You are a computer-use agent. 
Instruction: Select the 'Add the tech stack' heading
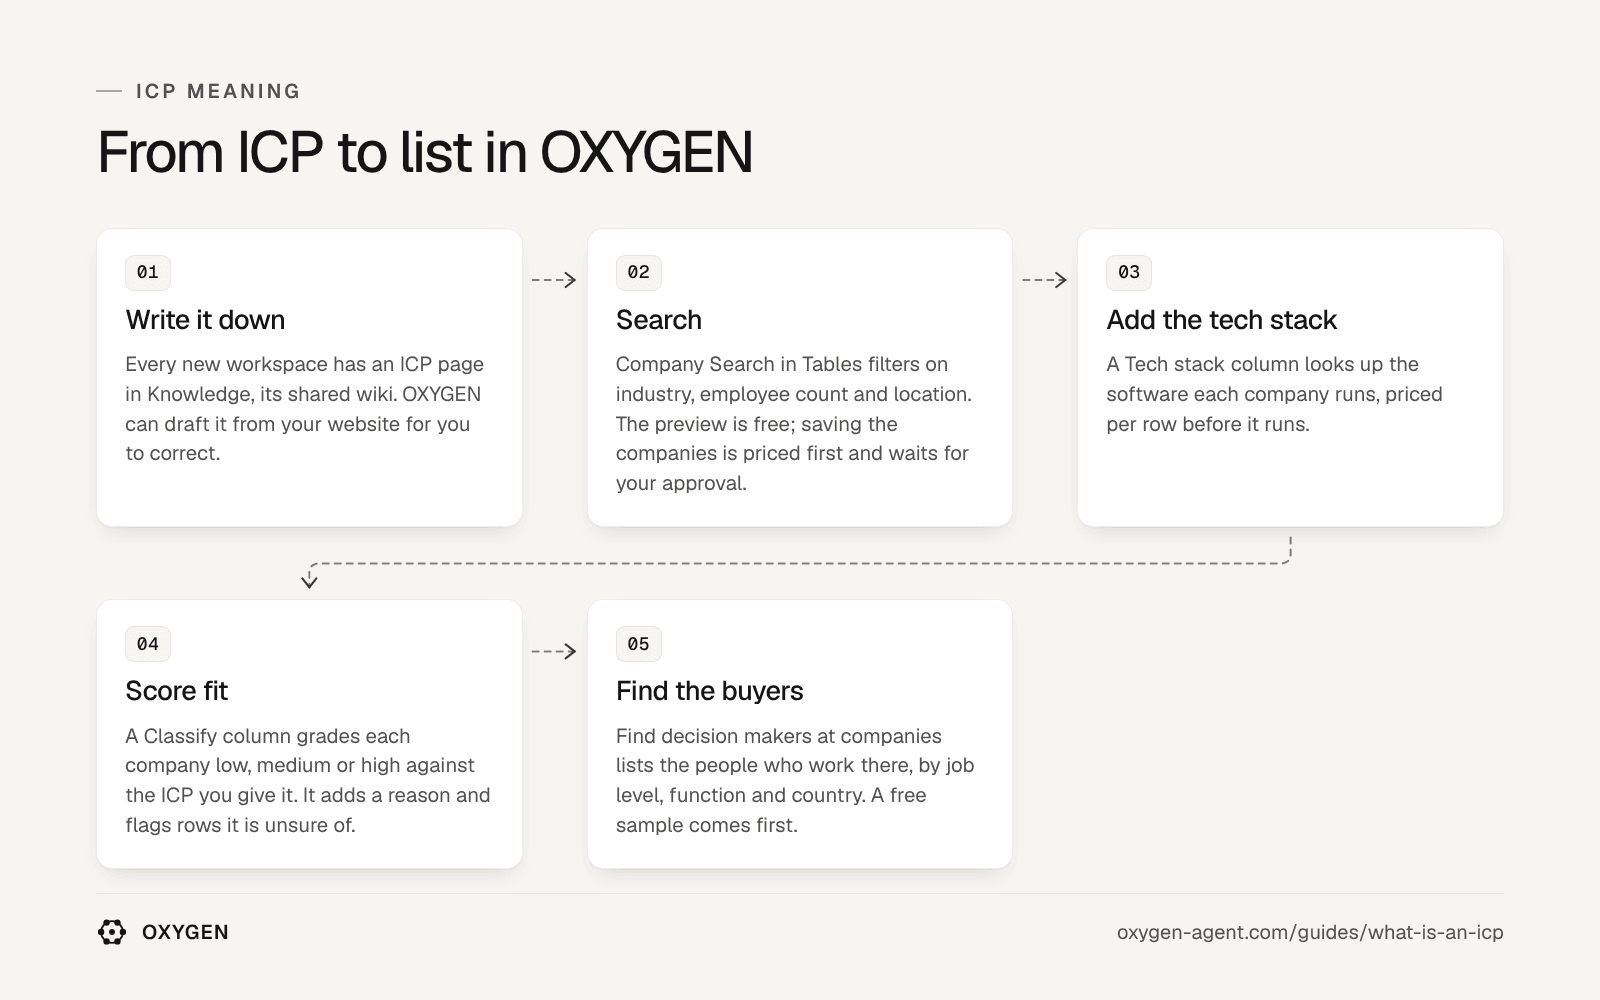1221,320
